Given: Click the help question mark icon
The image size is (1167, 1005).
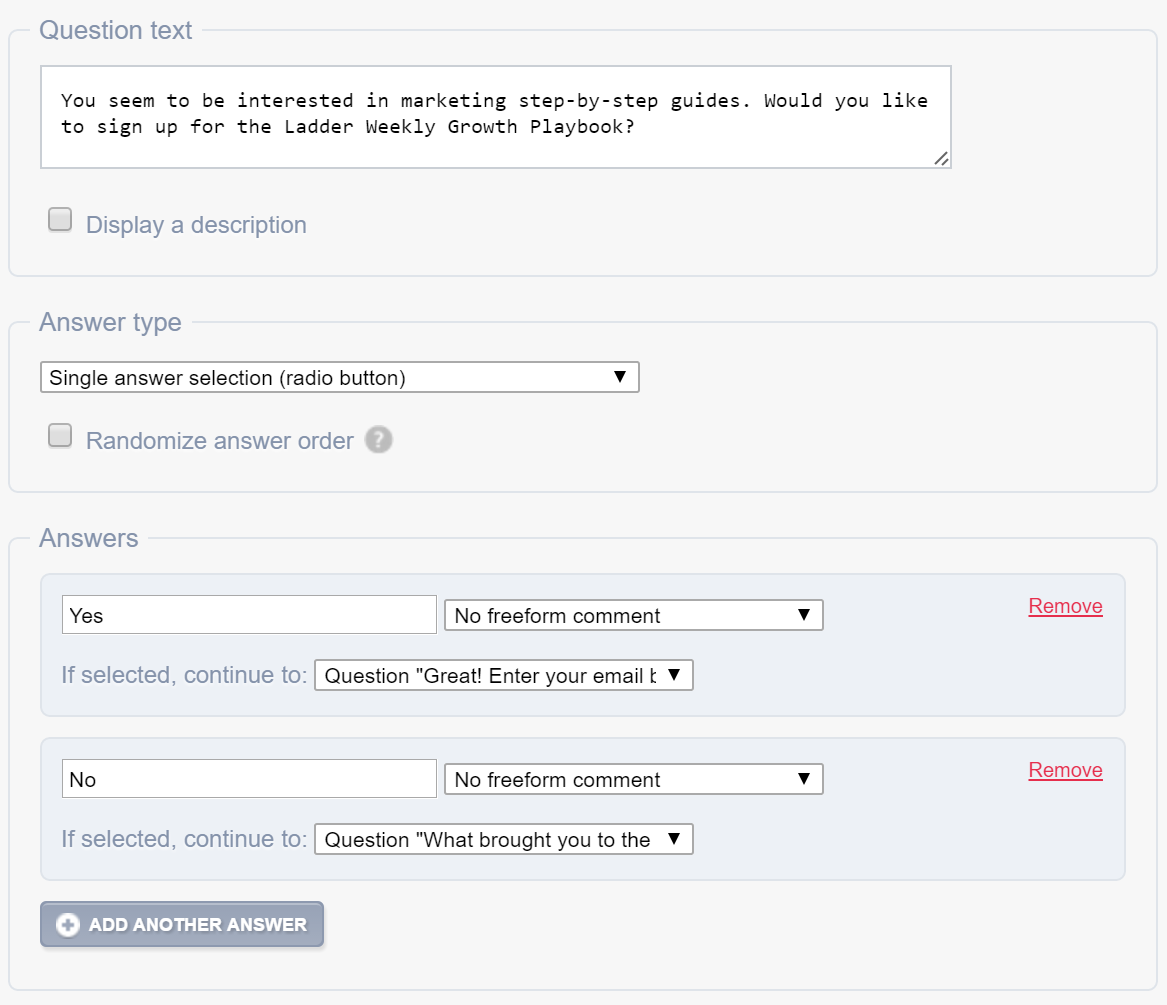Looking at the screenshot, I should point(378,440).
